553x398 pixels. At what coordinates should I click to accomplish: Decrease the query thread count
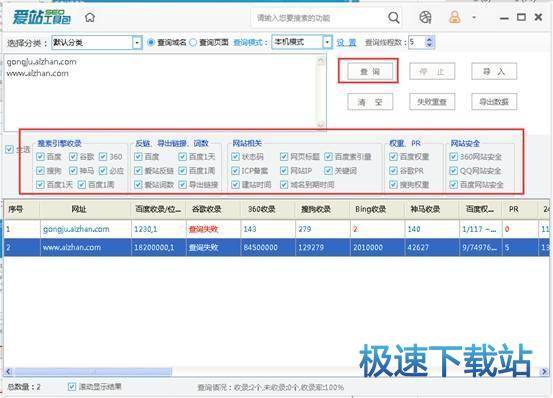click(429, 45)
